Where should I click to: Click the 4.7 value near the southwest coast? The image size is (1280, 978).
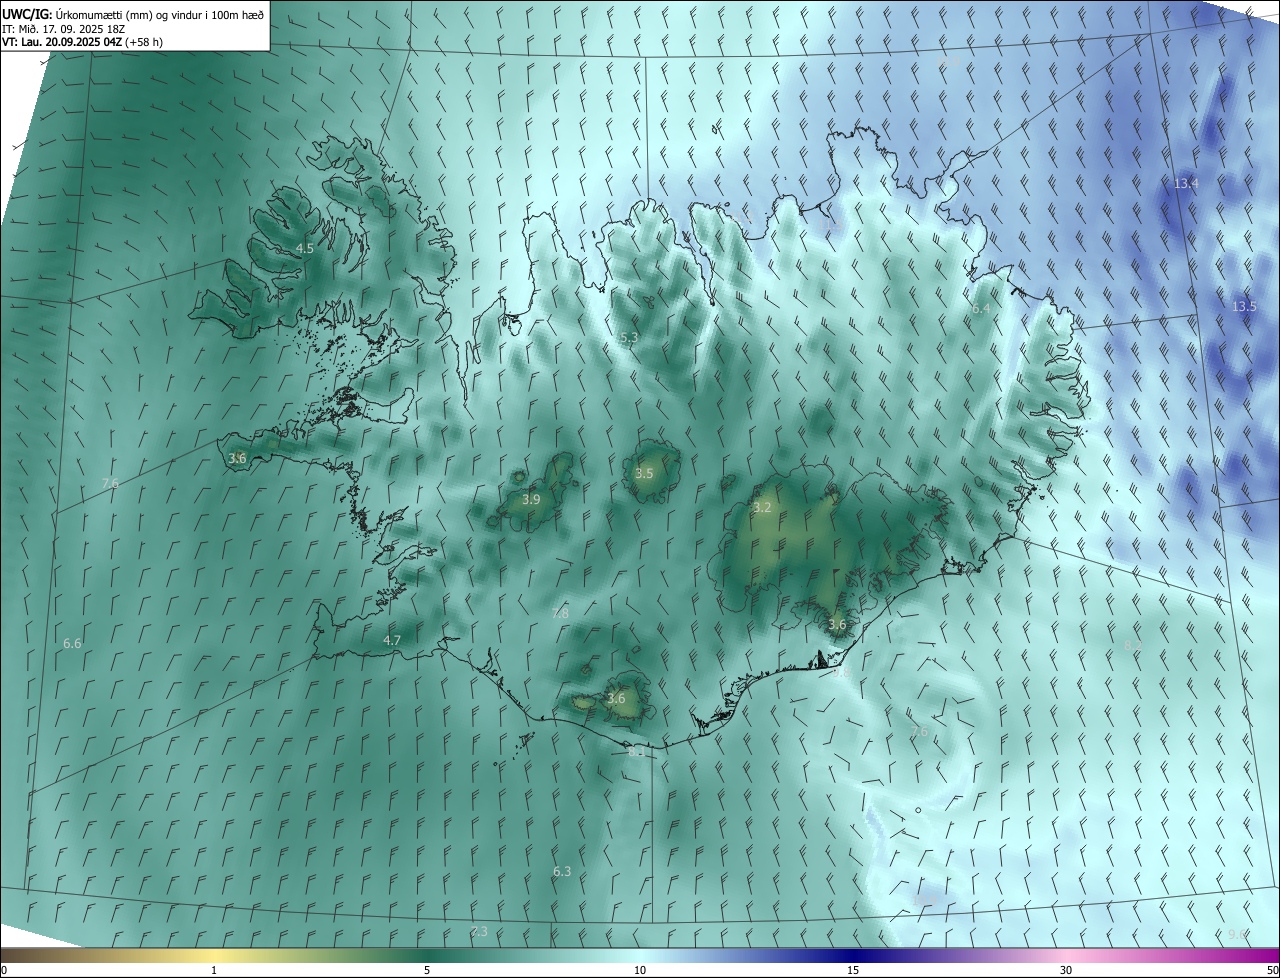coord(392,641)
